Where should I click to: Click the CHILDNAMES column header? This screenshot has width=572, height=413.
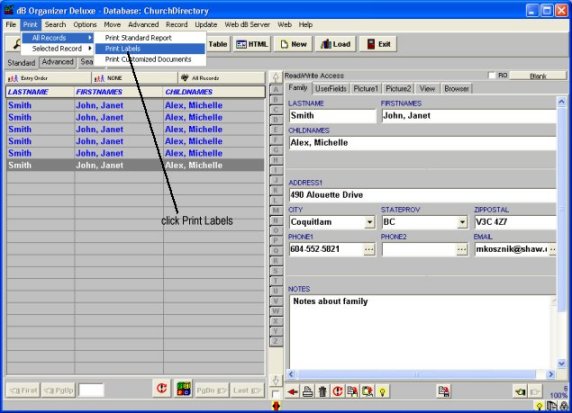pyautogui.click(x=214, y=92)
